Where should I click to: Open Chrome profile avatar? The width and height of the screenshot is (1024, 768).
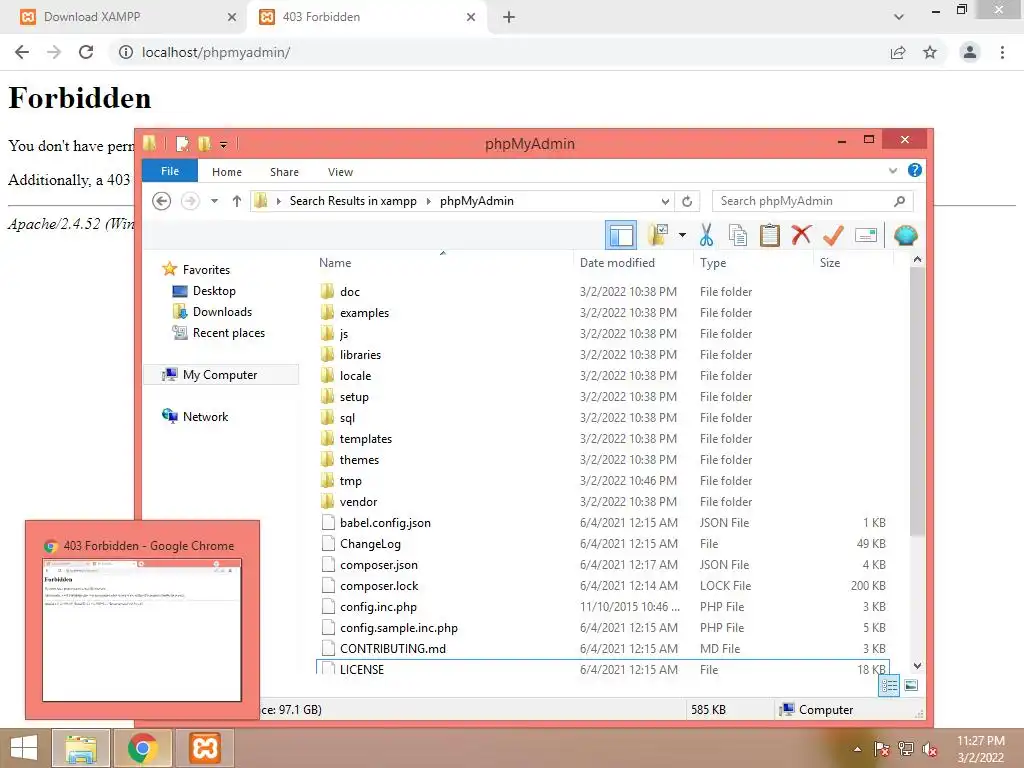pos(970,52)
